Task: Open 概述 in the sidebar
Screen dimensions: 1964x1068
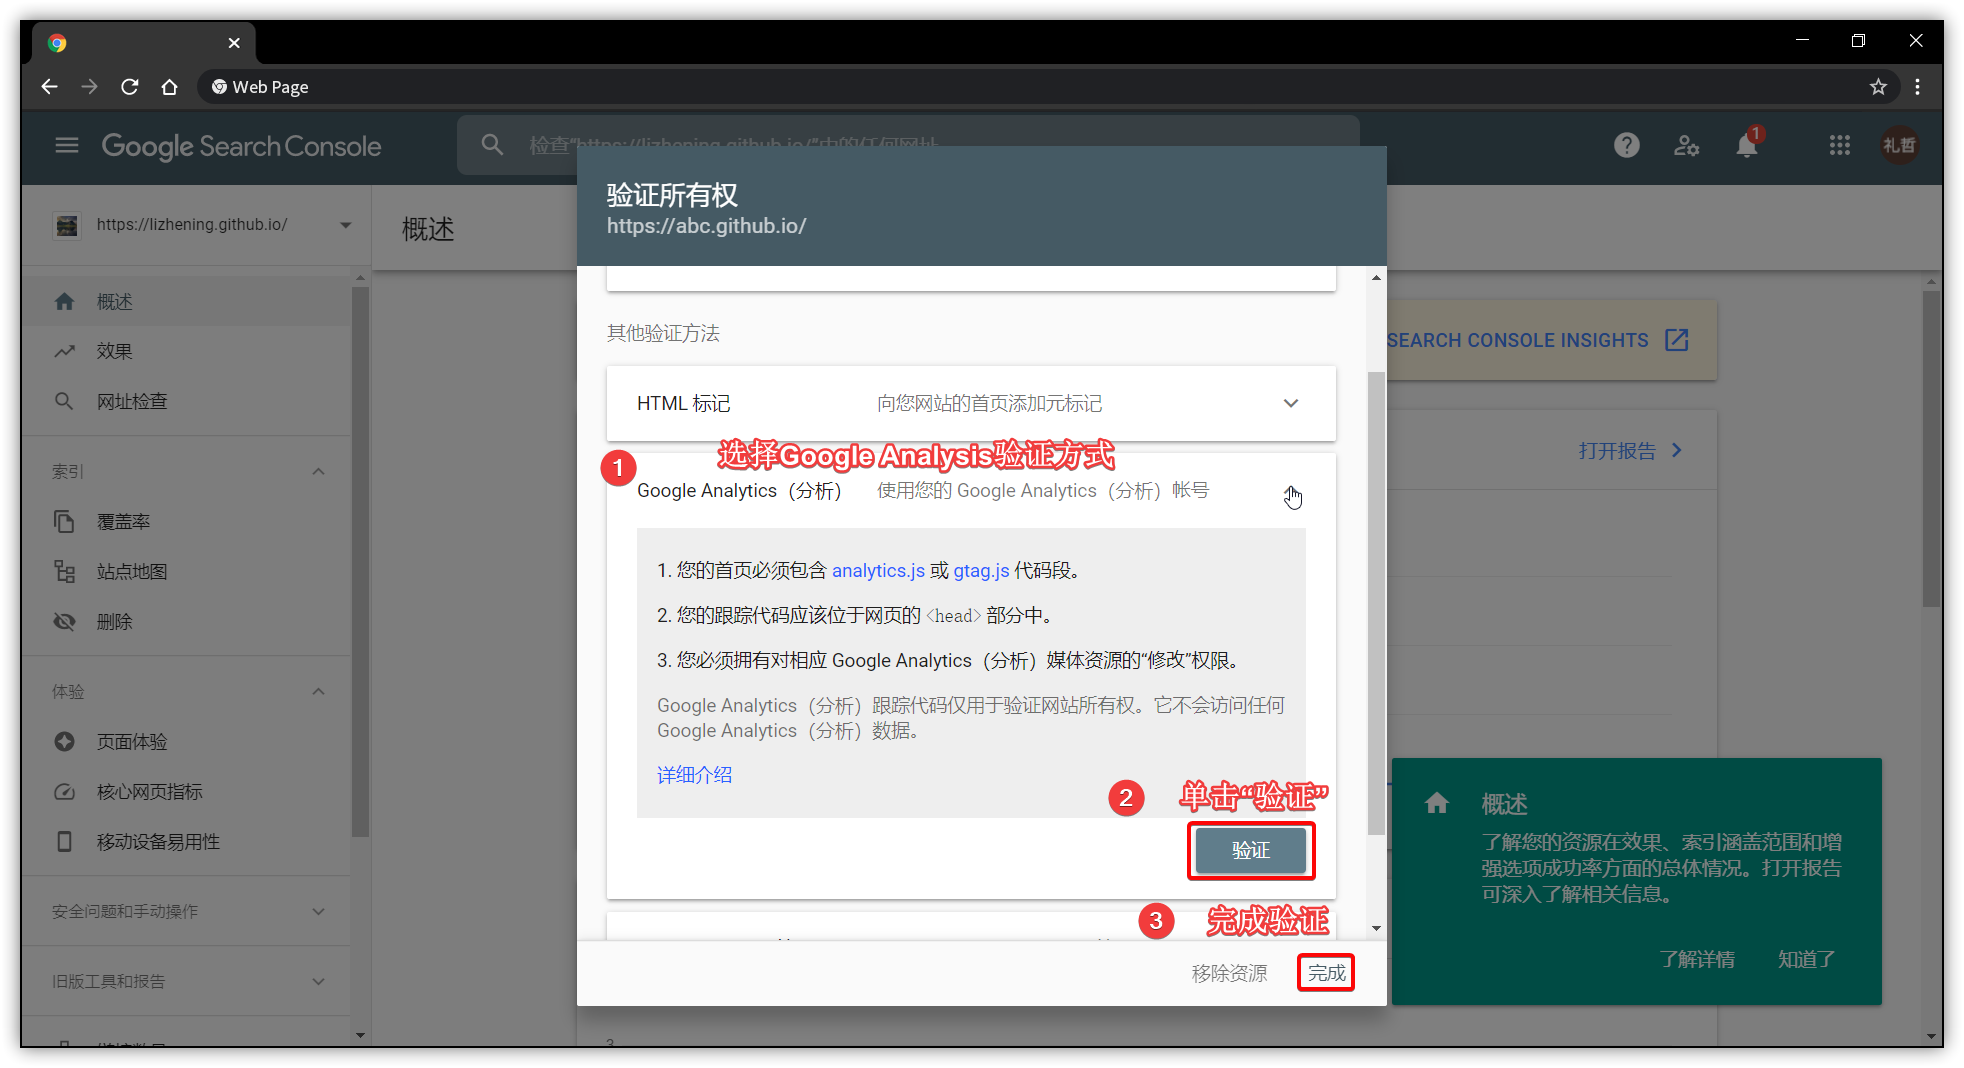Action: point(186,301)
